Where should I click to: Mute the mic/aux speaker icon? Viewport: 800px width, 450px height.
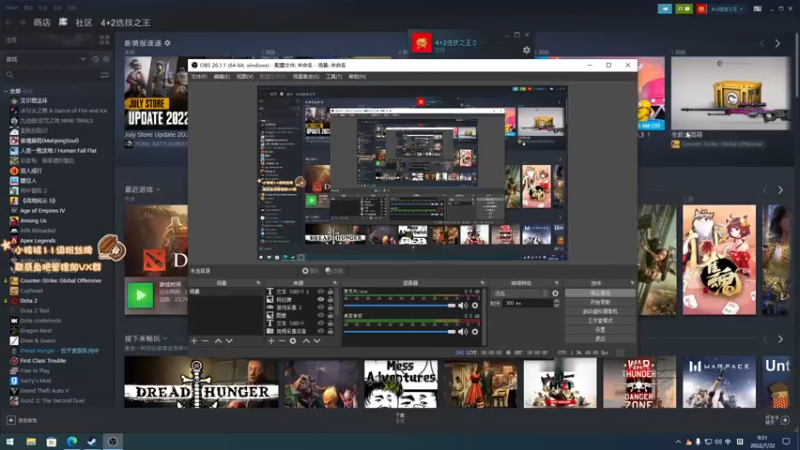point(462,306)
